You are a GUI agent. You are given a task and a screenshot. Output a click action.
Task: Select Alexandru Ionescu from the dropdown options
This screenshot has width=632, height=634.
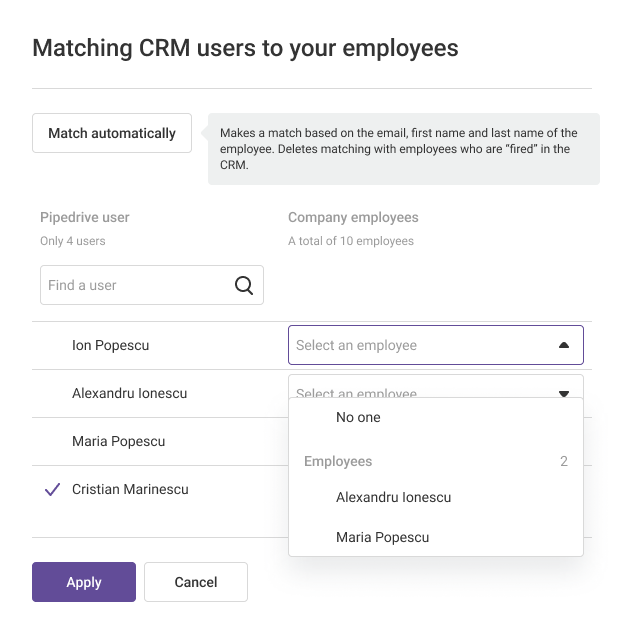click(393, 497)
